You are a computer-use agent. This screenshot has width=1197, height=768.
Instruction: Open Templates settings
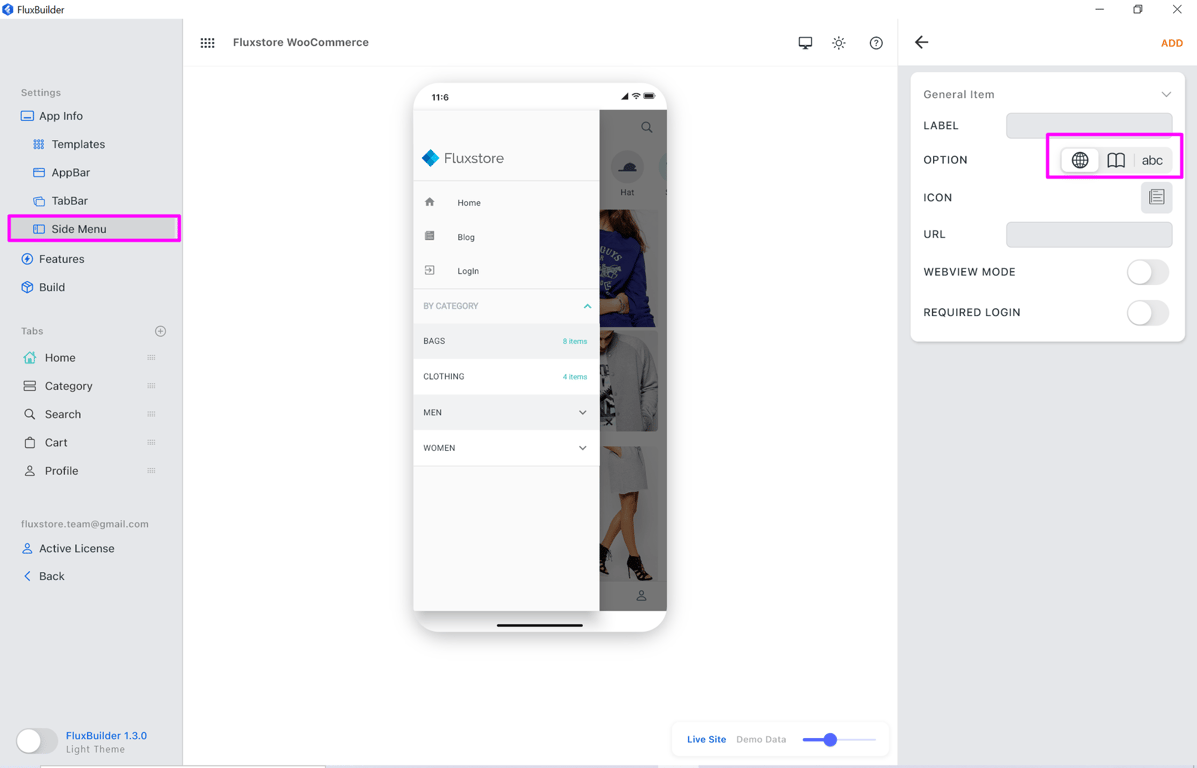tap(69, 144)
